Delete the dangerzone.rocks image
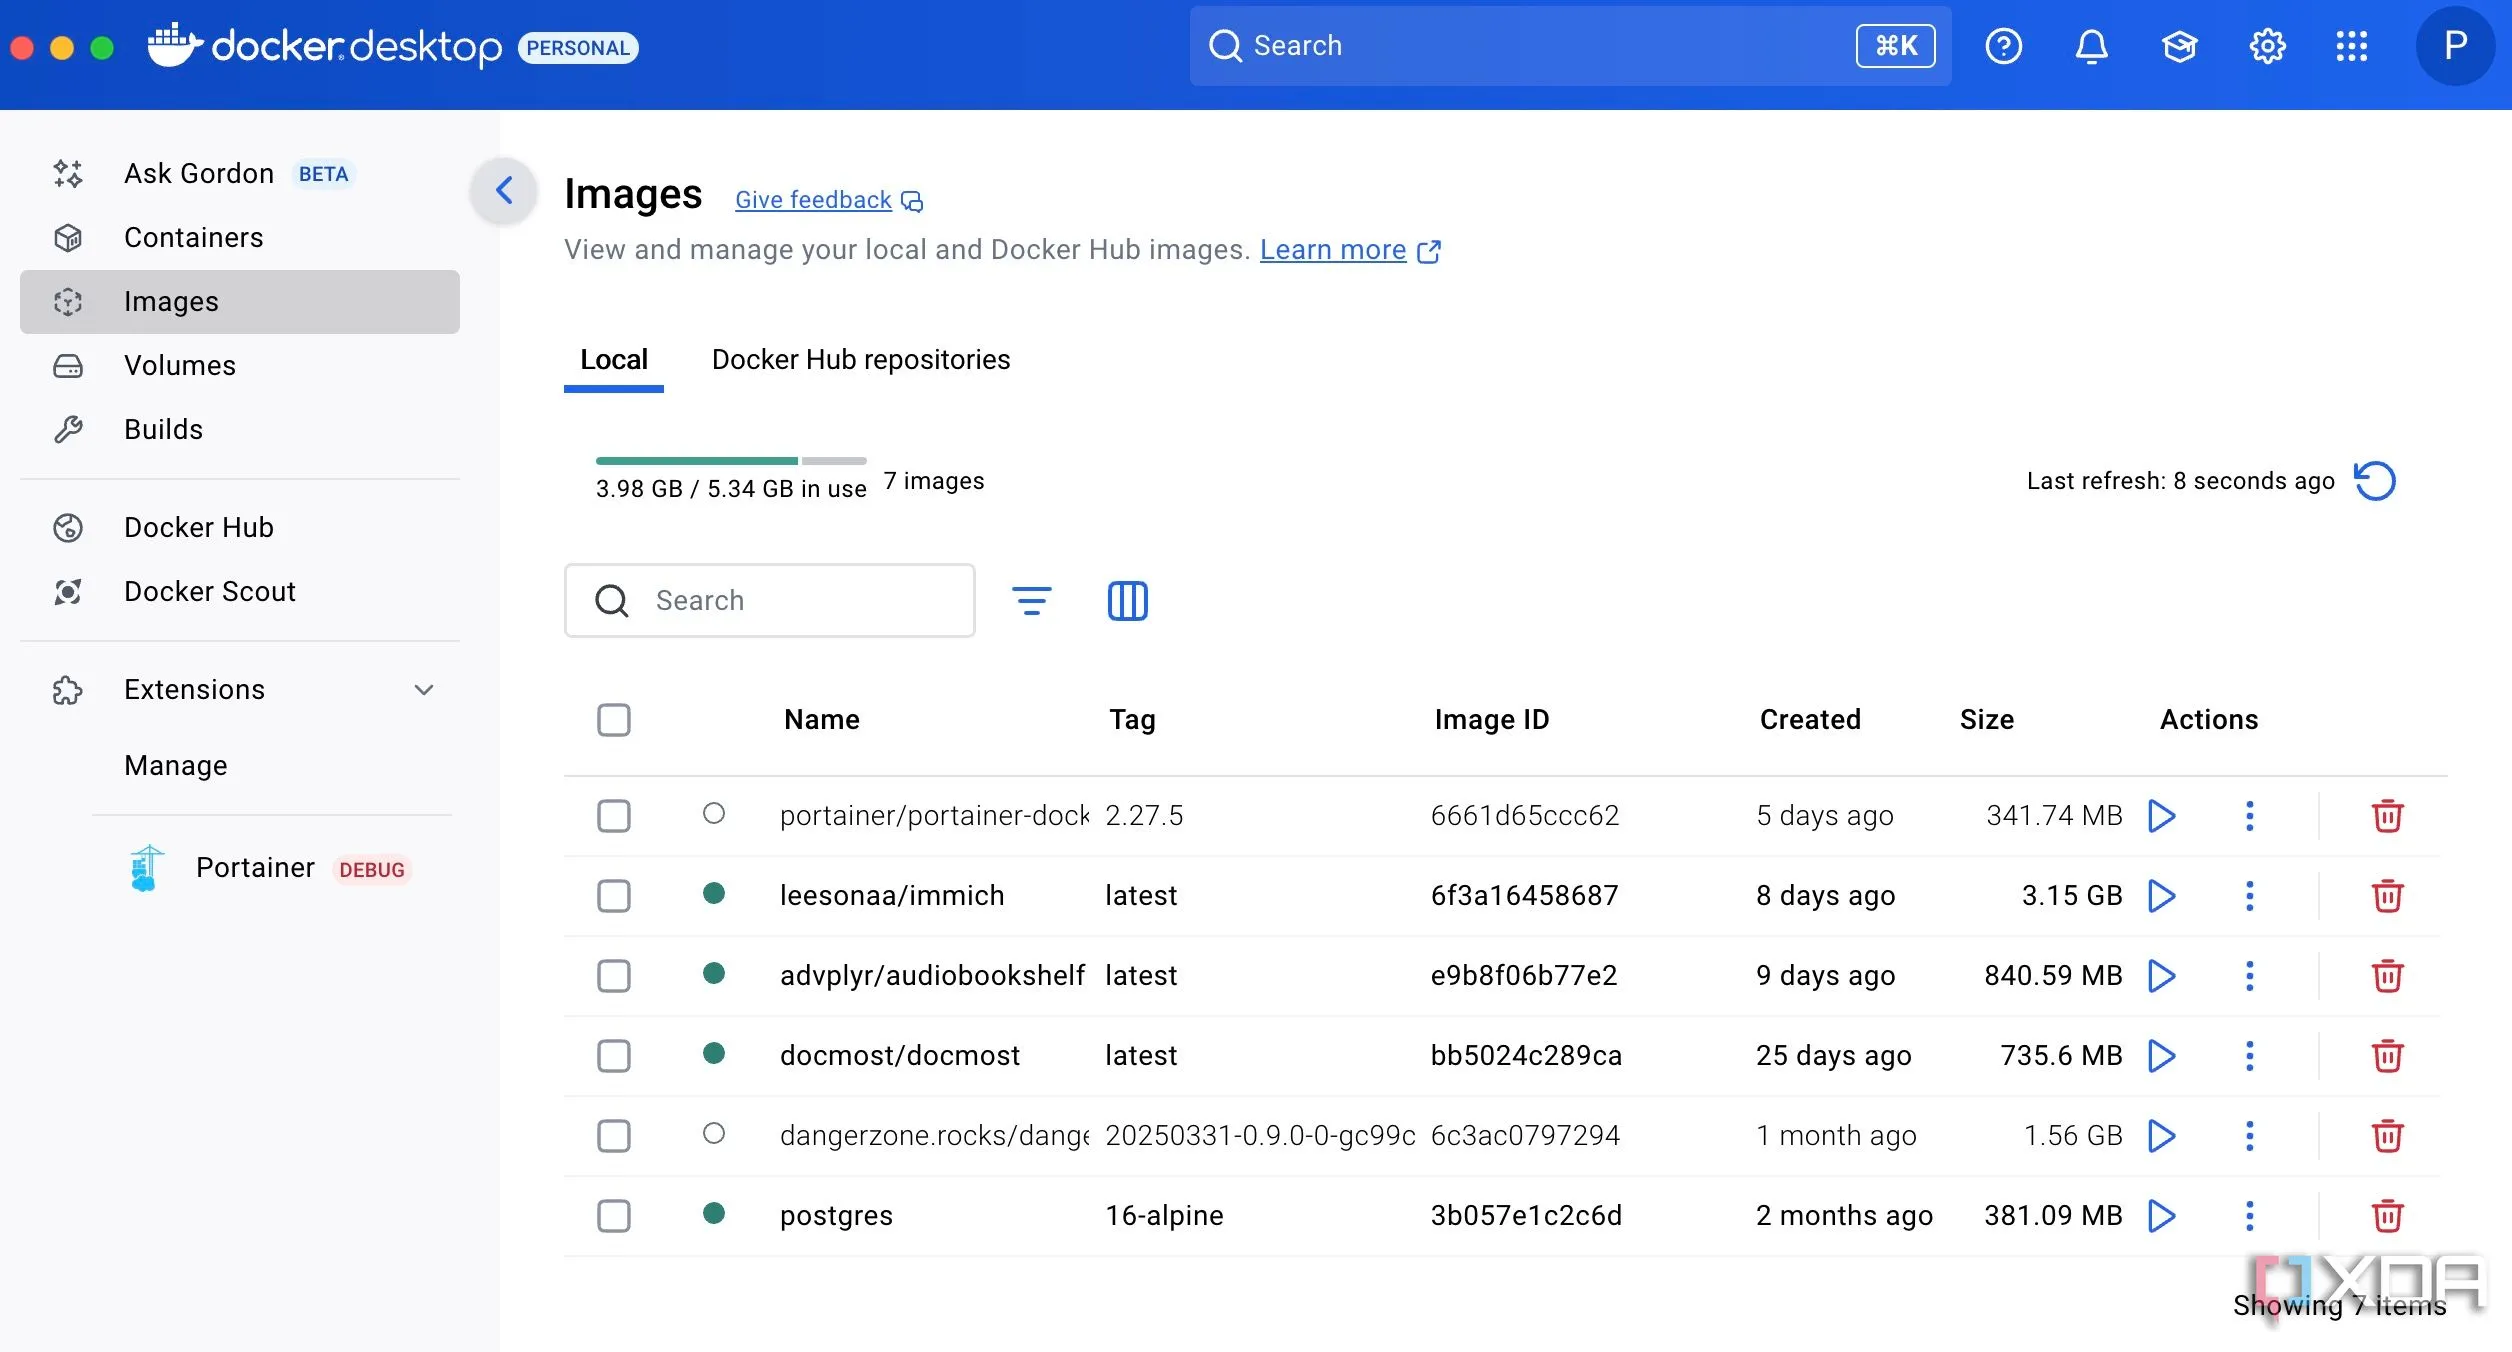This screenshot has height=1352, width=2512. click(2387, 1136)
